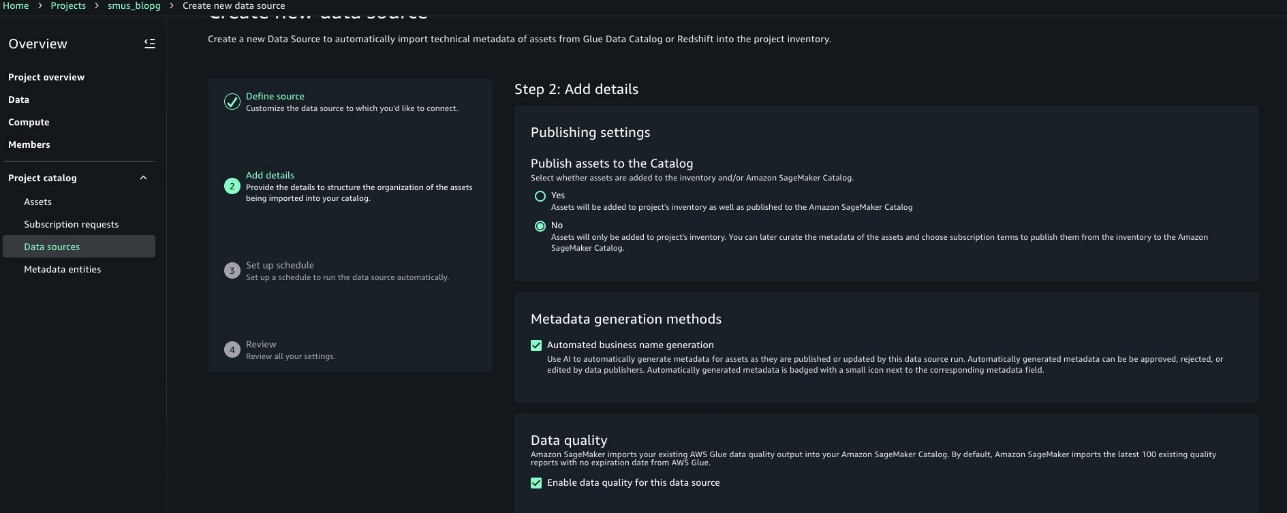The image size is (1287, 513).
Task: Click Review step title
Action: 261,344
